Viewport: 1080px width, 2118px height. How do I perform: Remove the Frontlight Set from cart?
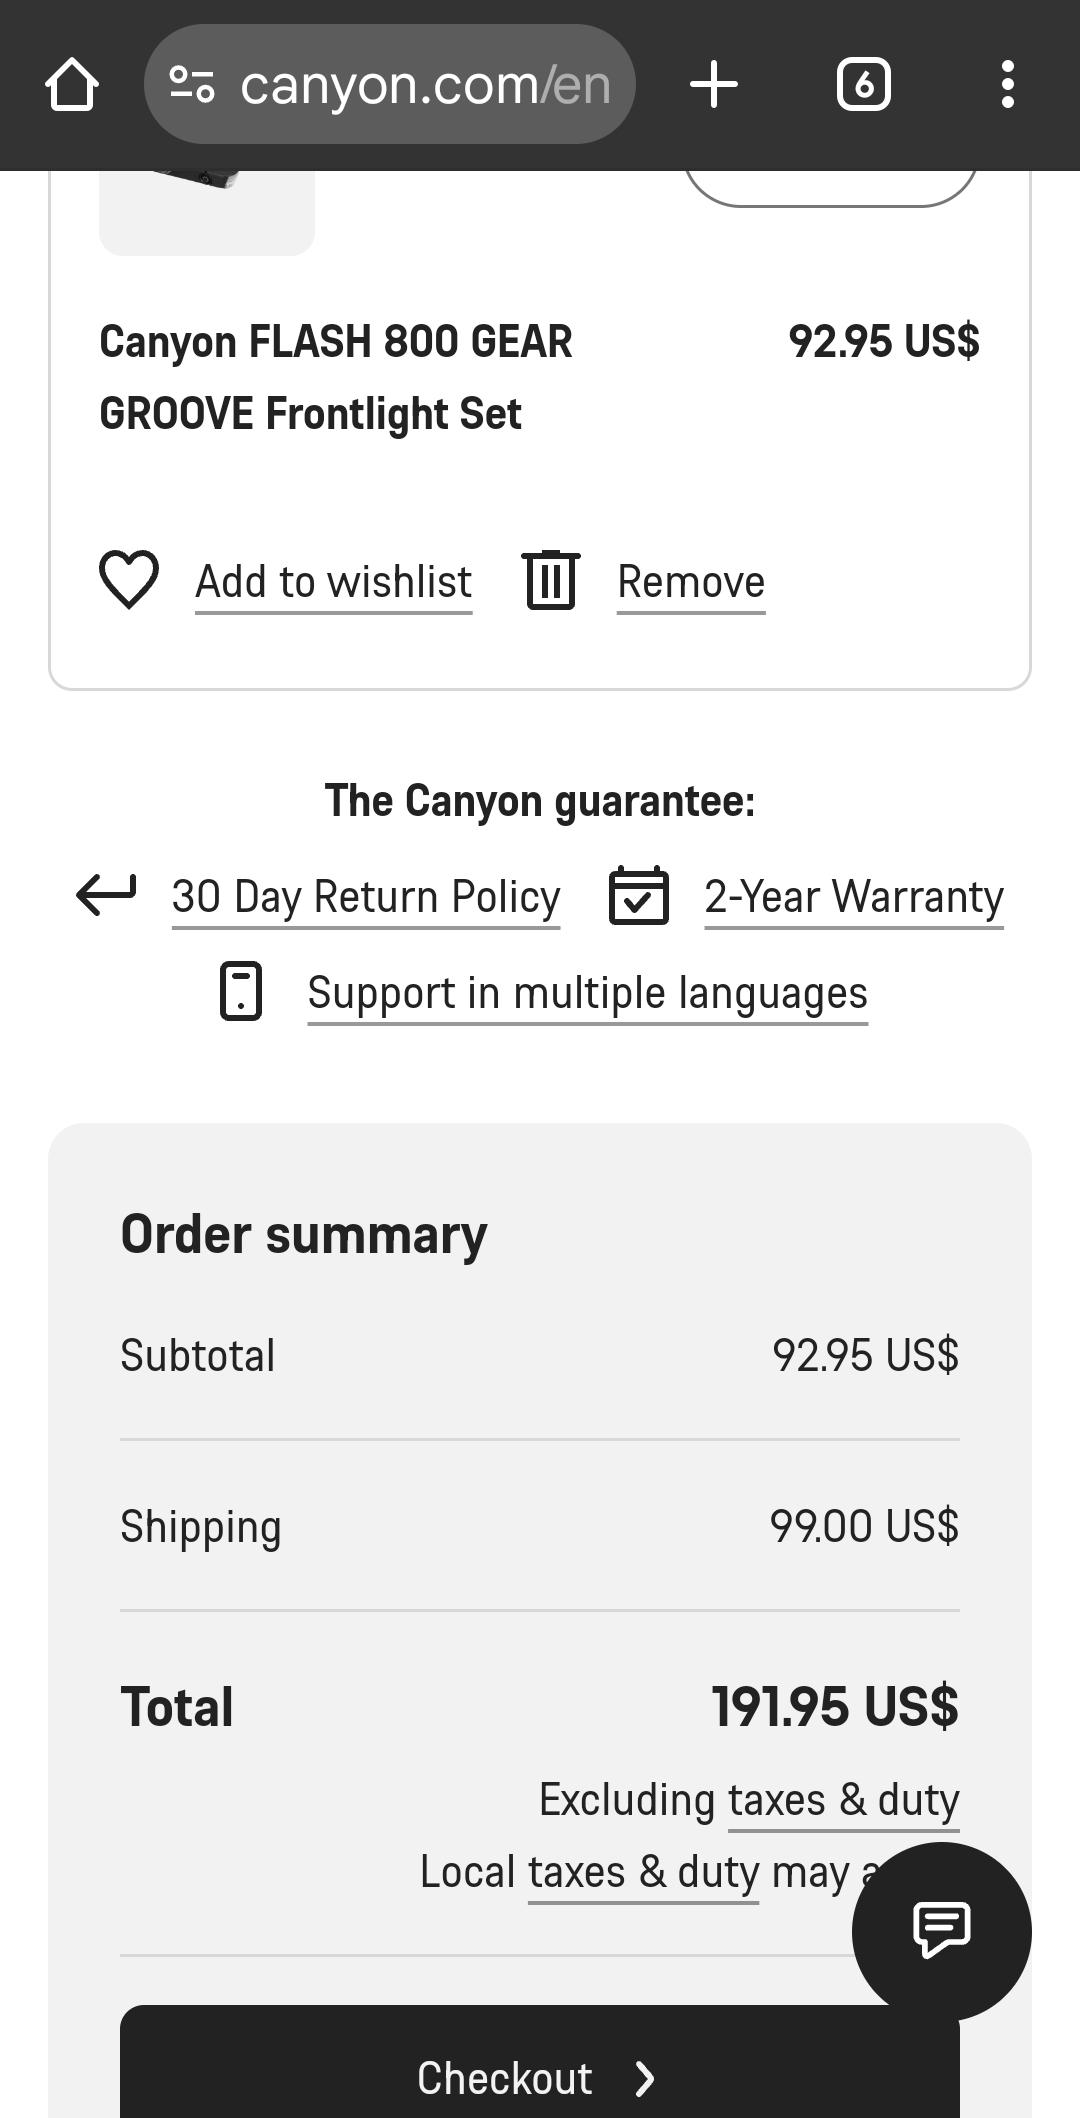point(690,582)
